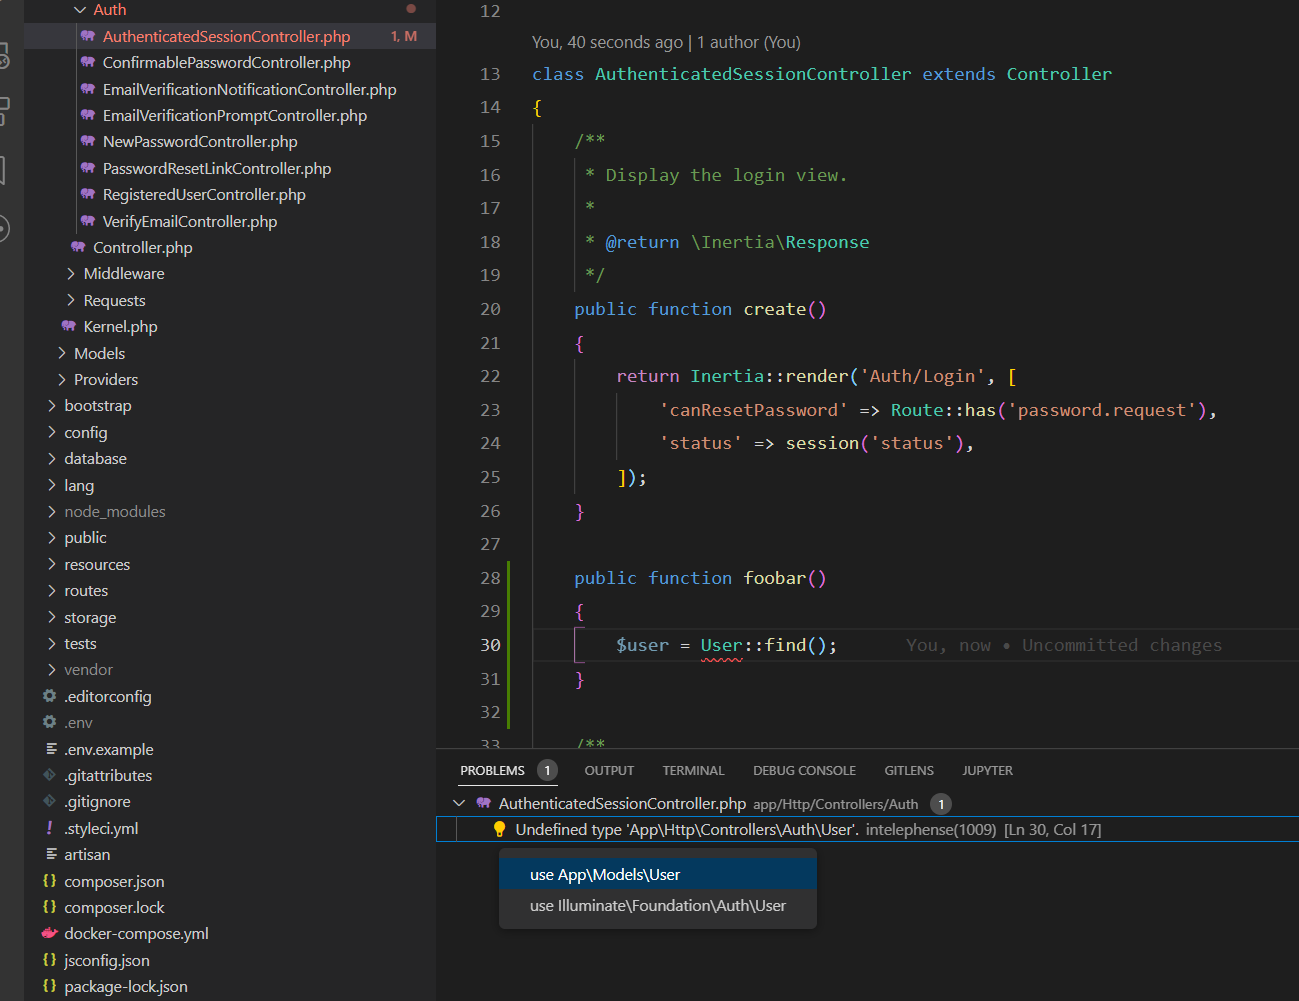
Task: Click the composer.json braces icon
Action: (x=50, y=881)
